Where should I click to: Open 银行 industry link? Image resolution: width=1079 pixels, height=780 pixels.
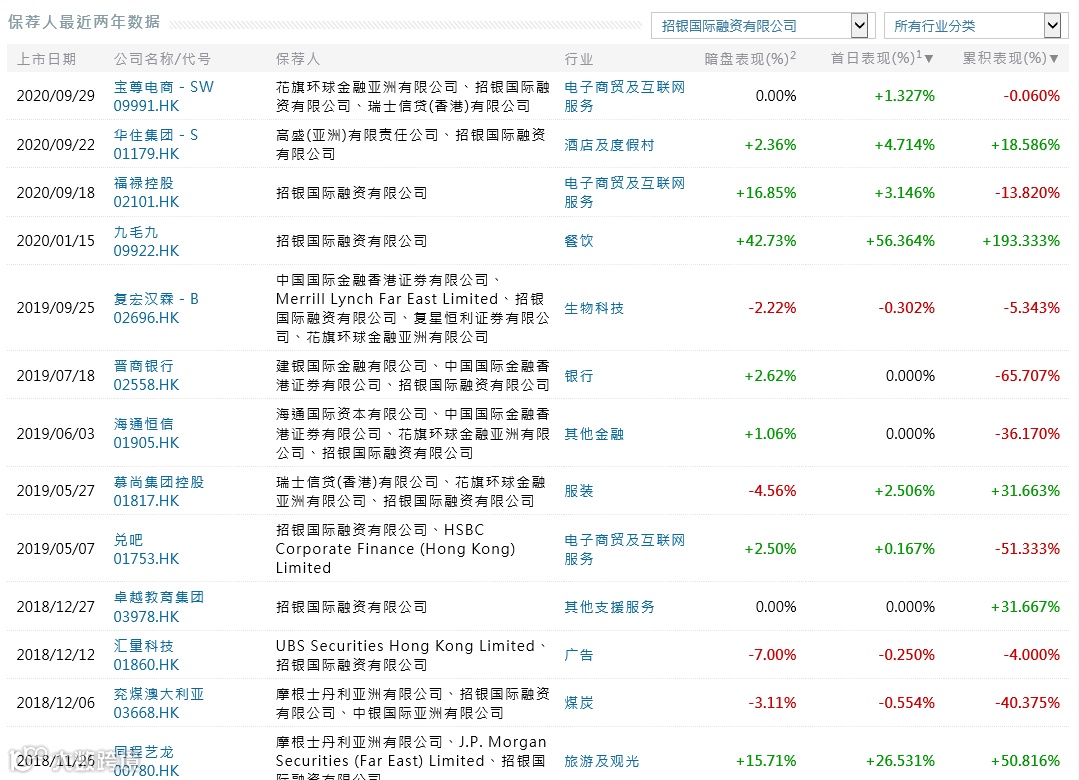579,376
